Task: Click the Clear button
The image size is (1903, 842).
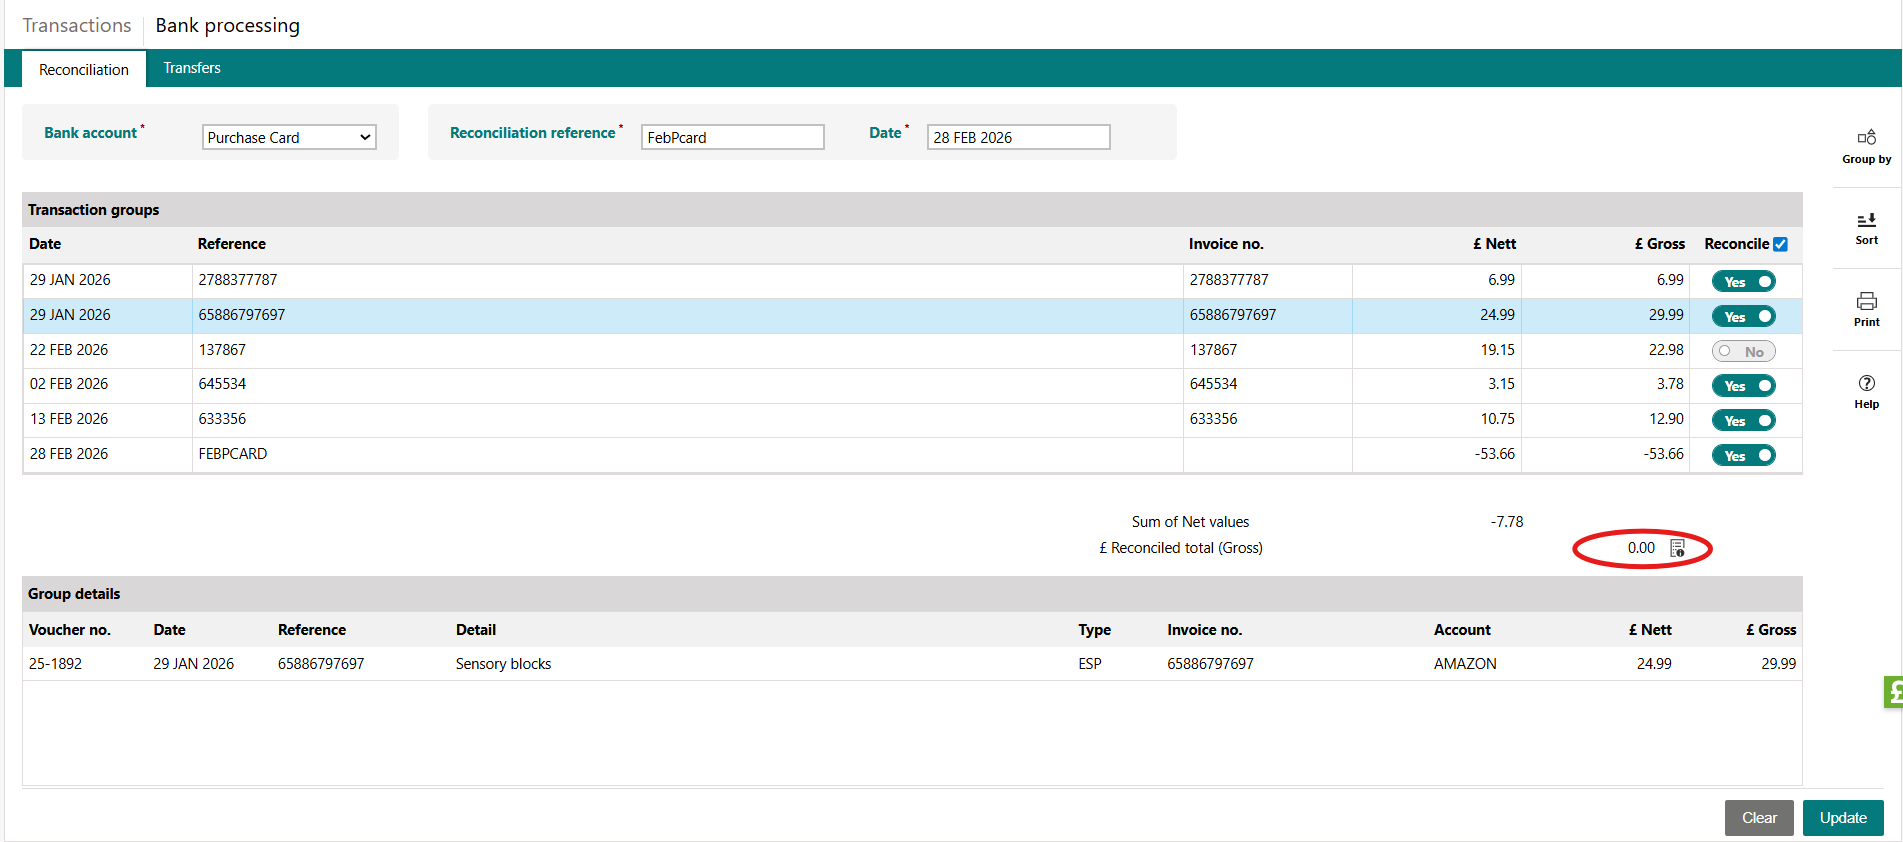Action: tap(1759, 818)
